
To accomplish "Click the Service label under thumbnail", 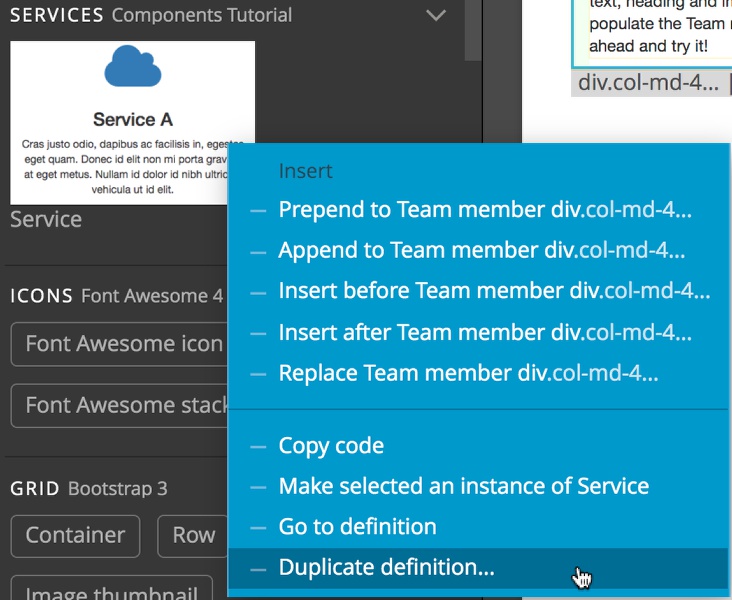I will [46, 219].
